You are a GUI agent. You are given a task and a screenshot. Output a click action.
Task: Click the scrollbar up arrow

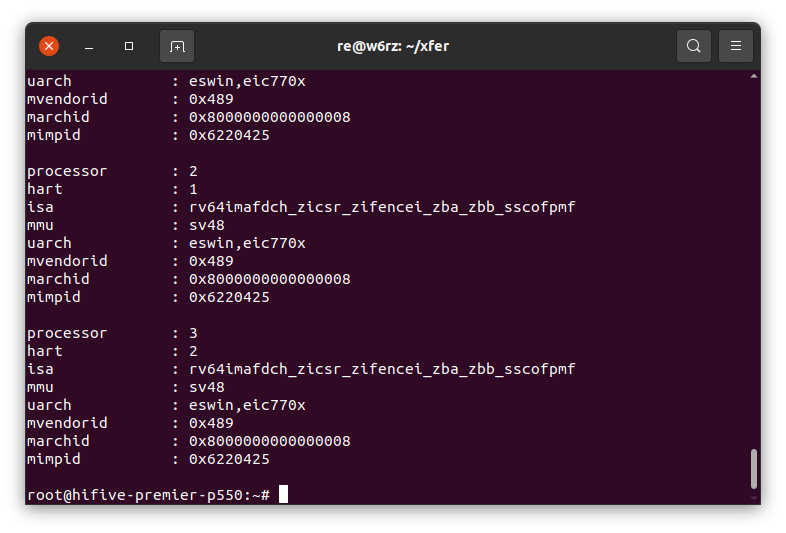pyautogui.click(x=753, y=76)
